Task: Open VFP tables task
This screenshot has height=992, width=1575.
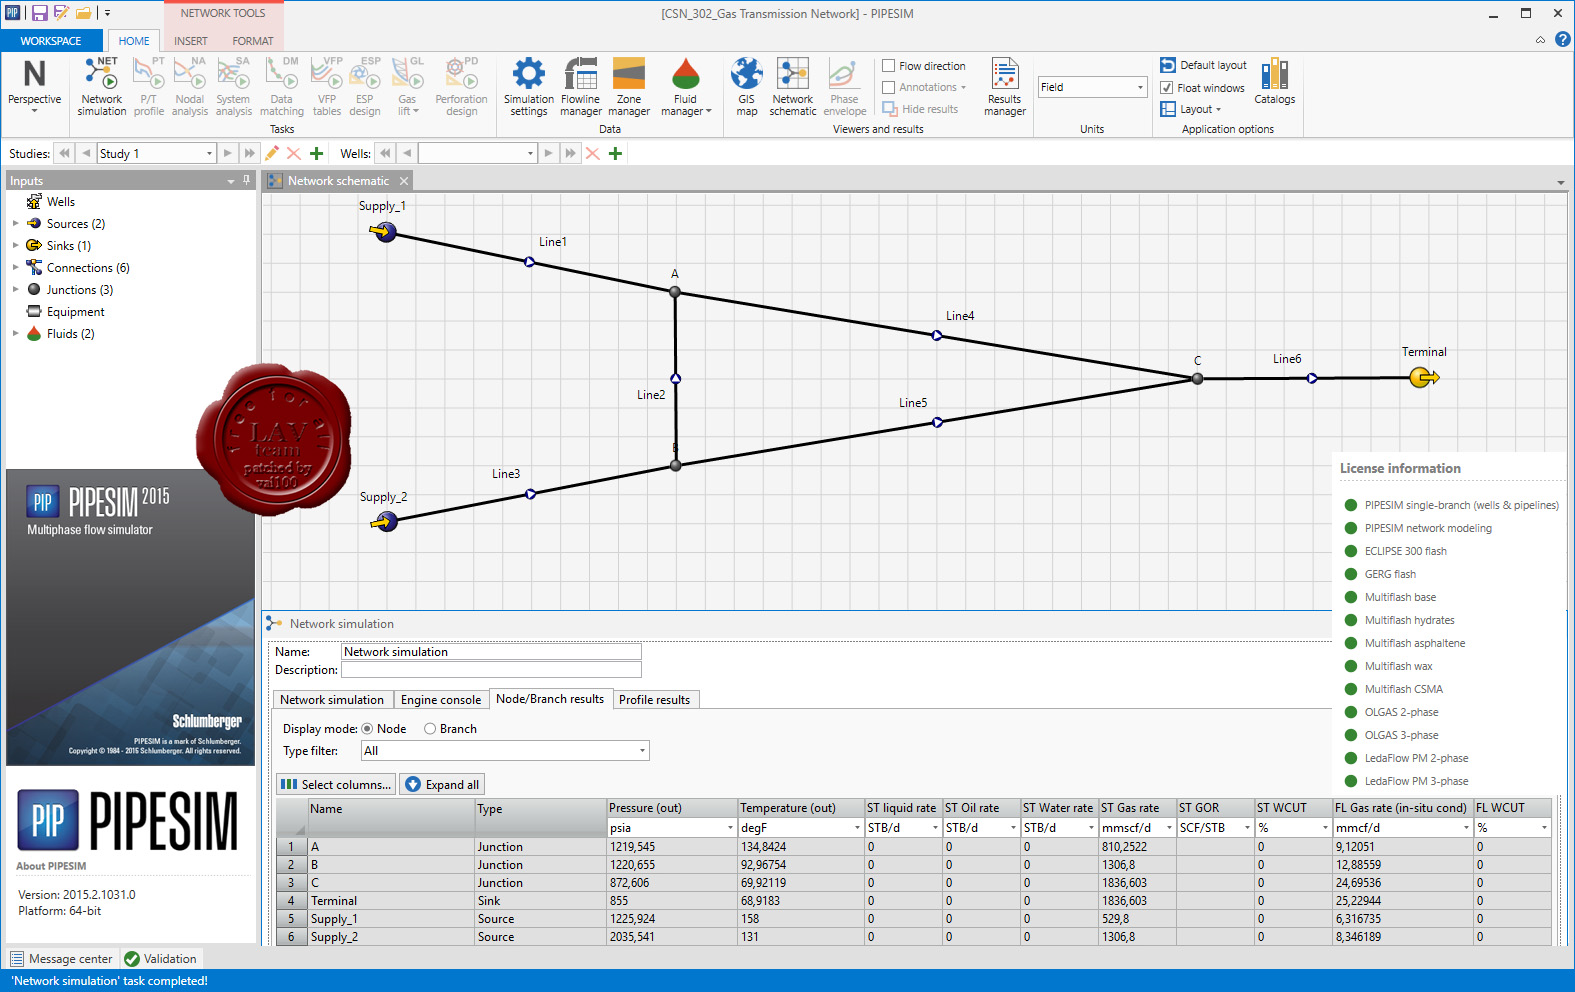Action: click(327, 87)
